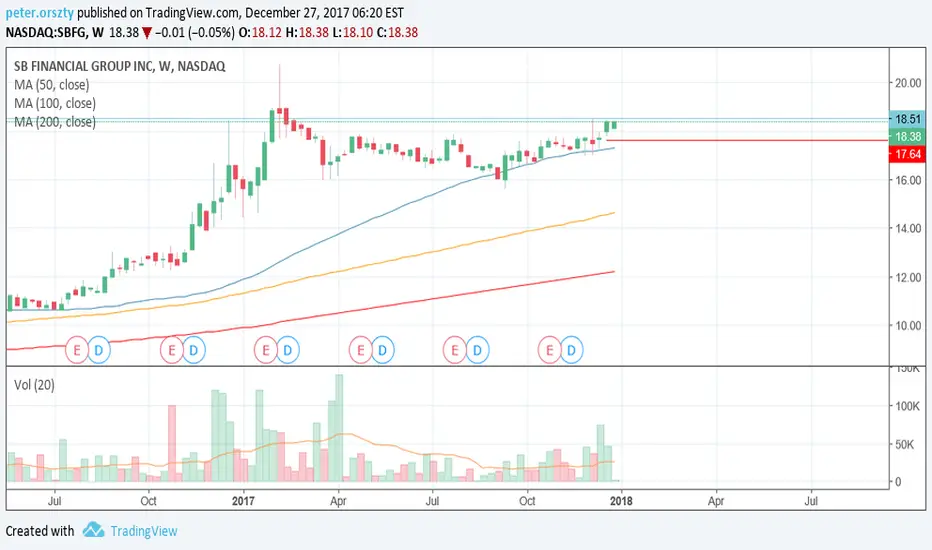Click the Apr label after 2018
932x550 pixels.
[716, 501]
